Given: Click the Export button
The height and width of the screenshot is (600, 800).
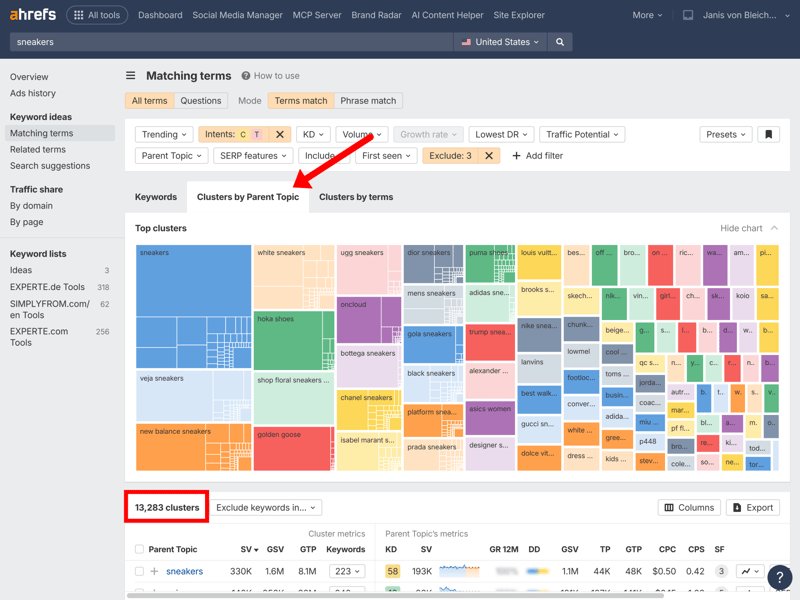Looking at the screenshot, I should pyautogui.click(x=753, y=508).
